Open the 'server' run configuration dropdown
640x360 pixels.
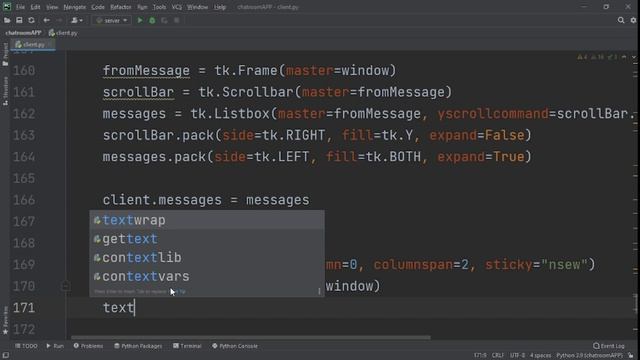111,20
